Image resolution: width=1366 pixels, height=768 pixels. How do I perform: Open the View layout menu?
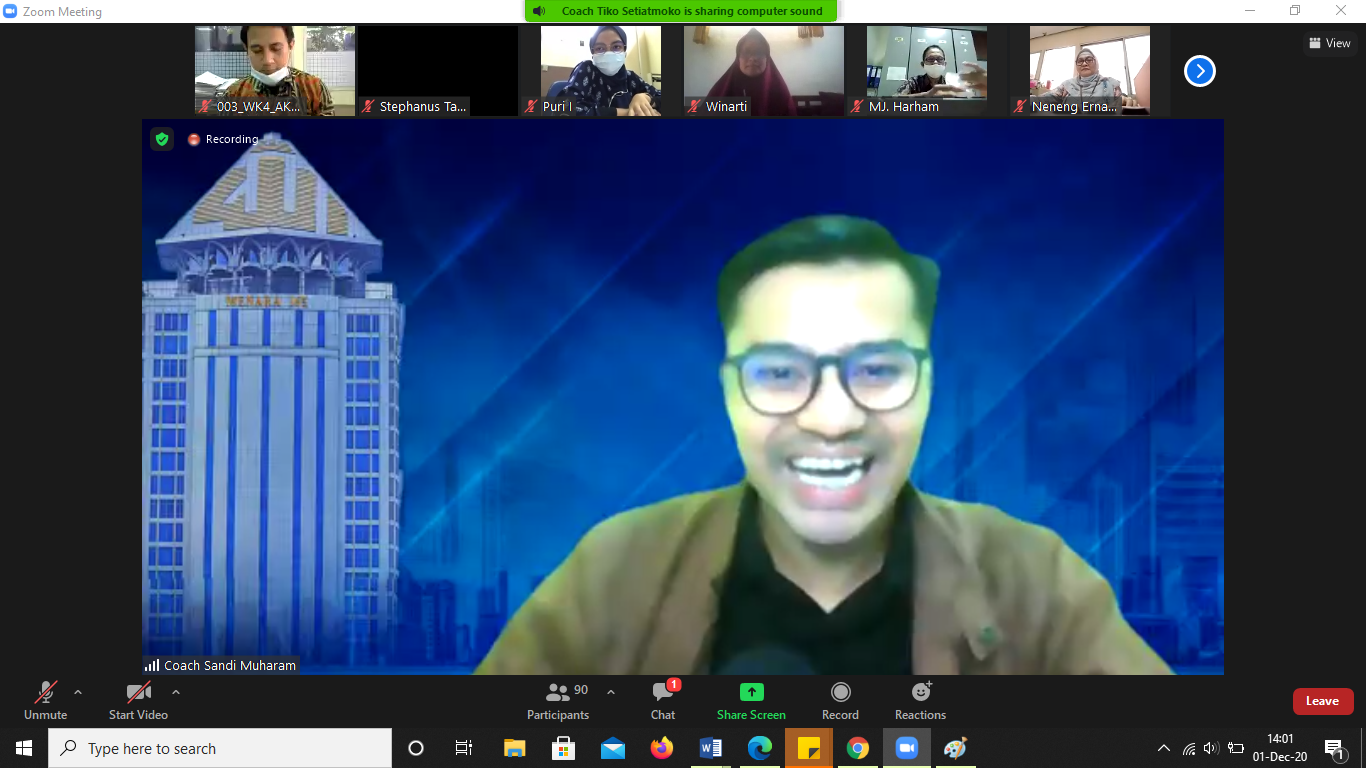click(x=1330, y=43)
